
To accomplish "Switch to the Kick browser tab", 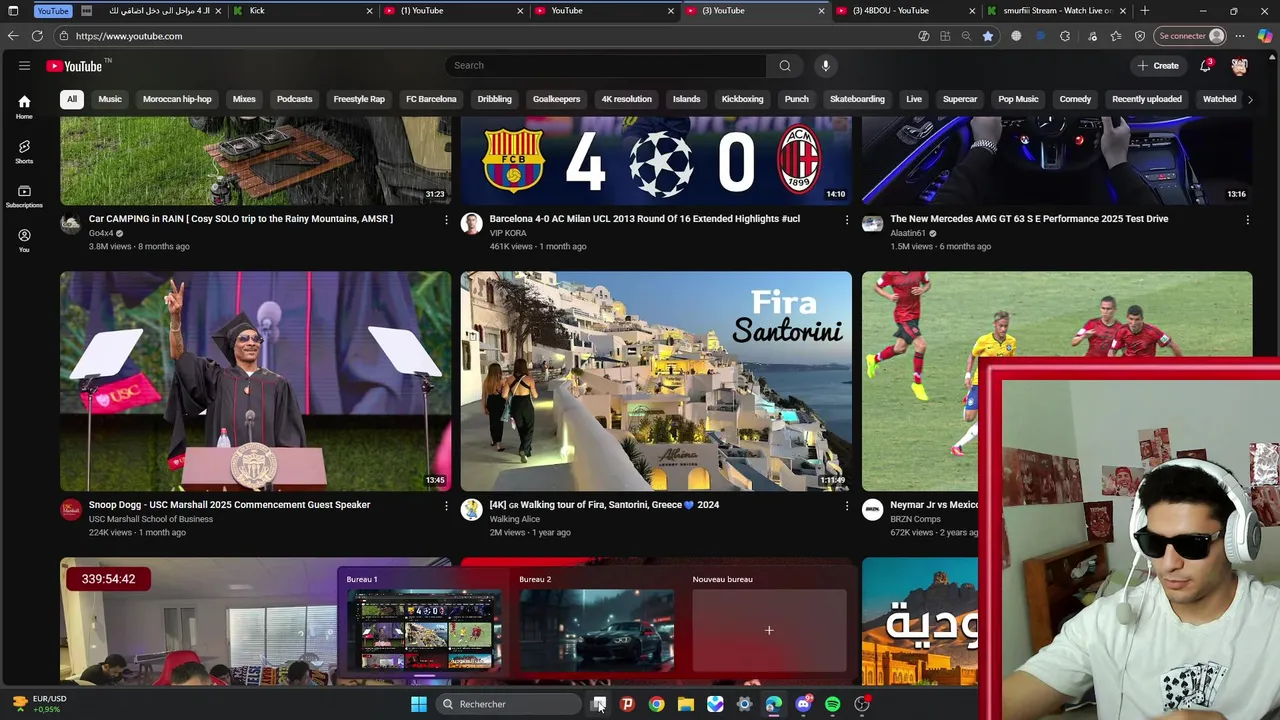I will pos(302,11).
